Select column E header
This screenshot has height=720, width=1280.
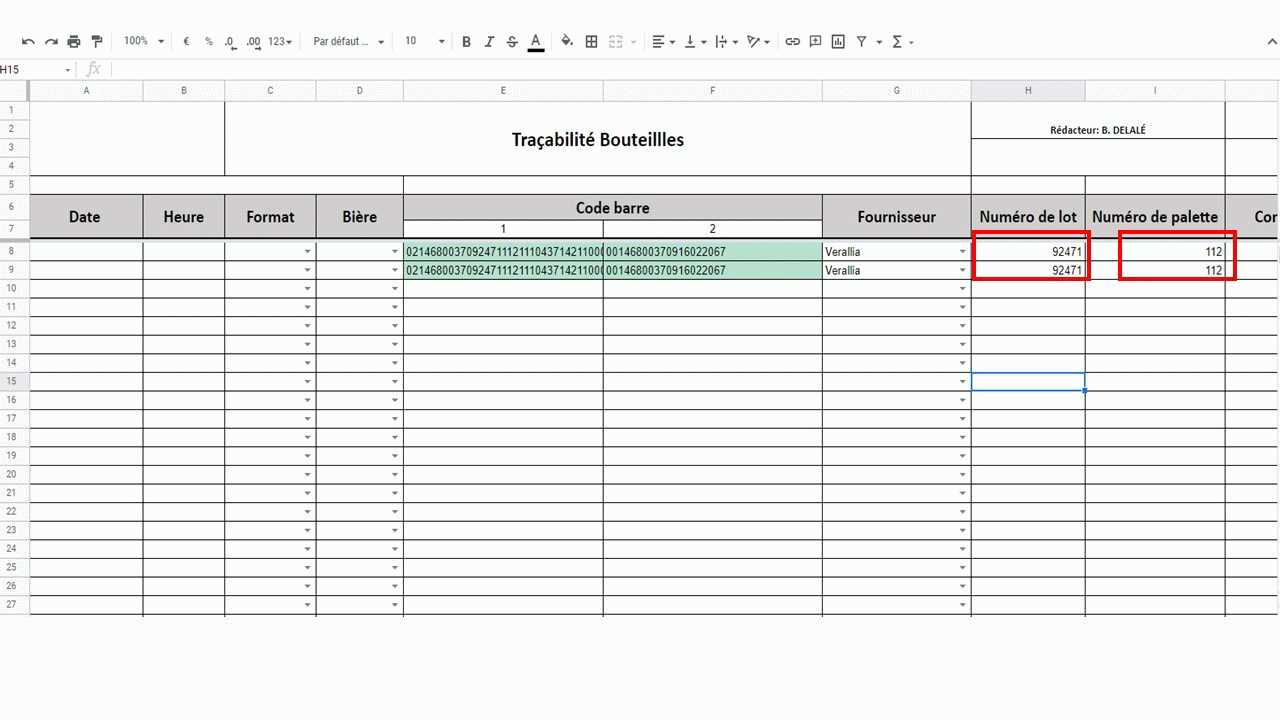click(x=503, y=91)
